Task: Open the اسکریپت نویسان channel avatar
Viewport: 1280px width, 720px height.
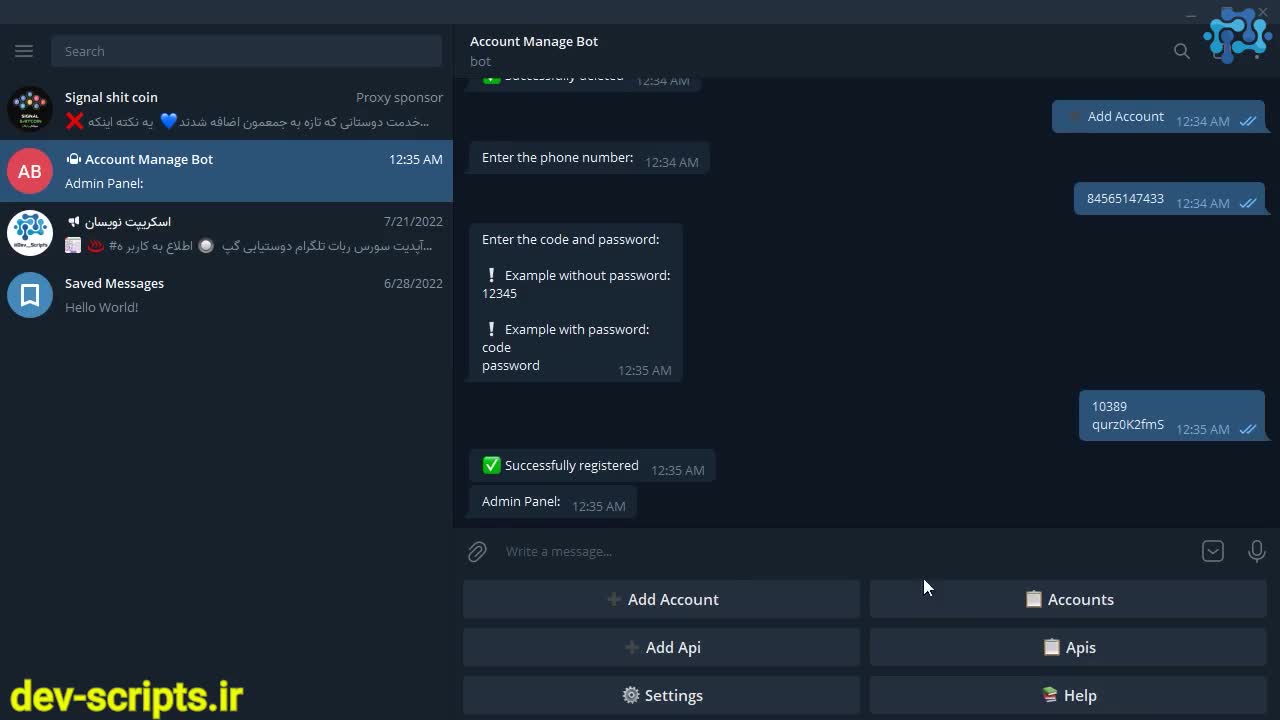Action: (30, 233)
